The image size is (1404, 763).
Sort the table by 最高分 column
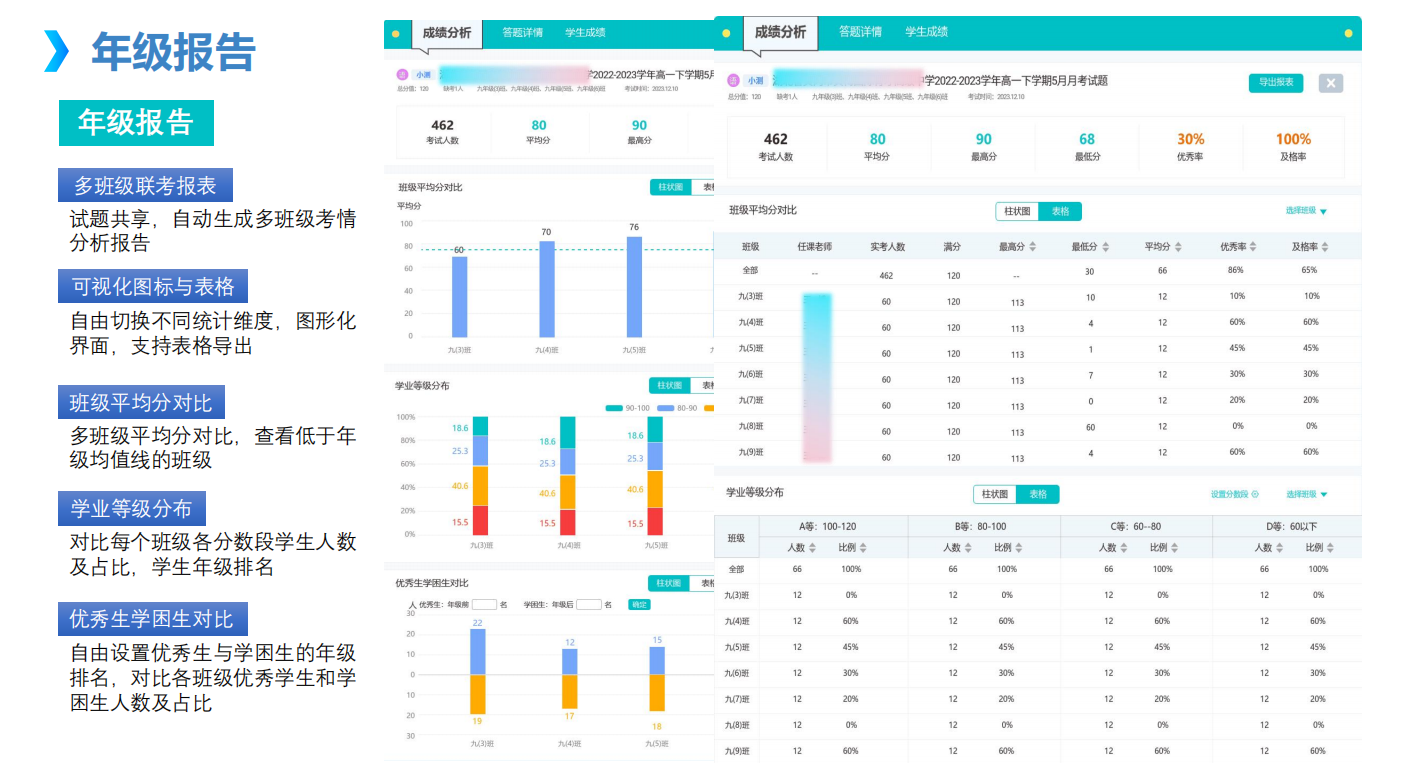tap(1033, 247)
